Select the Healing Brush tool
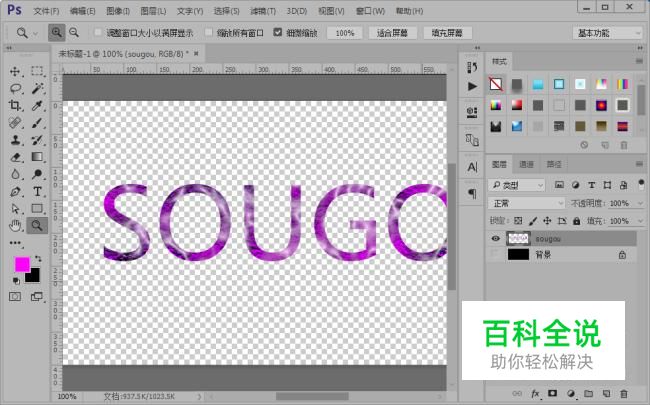This screenshot has width=650, height=405. click(15, 123)
